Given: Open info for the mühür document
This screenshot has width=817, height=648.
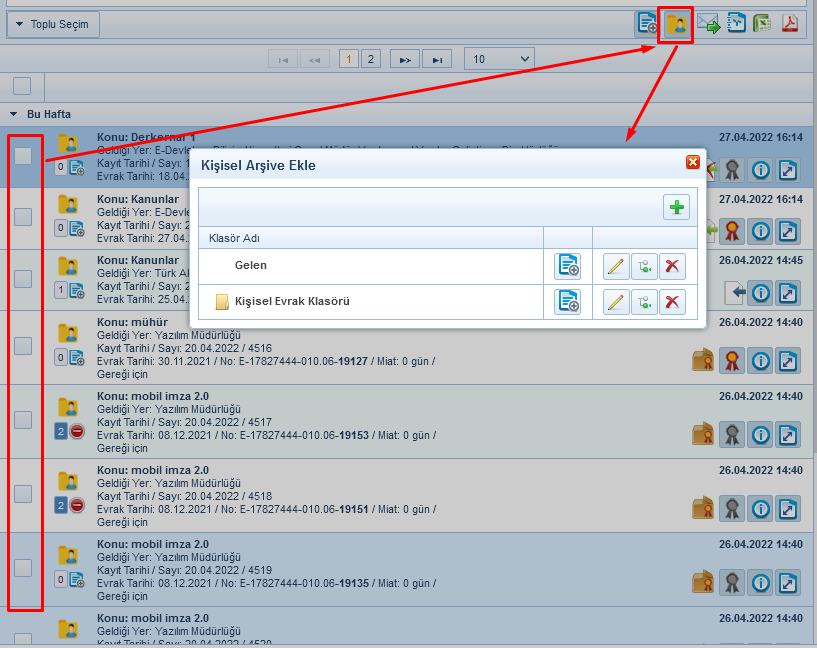Looking at the screenshot, I should click(x=760, y=361).
